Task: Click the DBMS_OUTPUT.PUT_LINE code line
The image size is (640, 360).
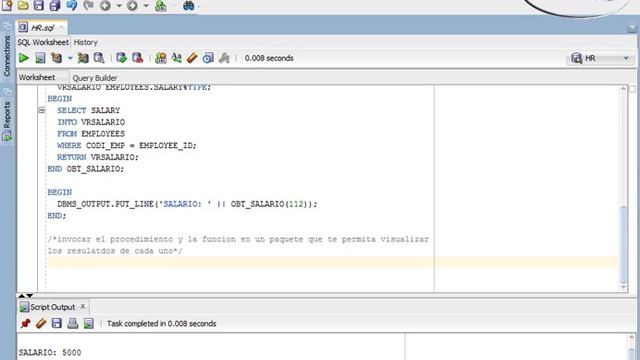Action: (x=187, y=204)
